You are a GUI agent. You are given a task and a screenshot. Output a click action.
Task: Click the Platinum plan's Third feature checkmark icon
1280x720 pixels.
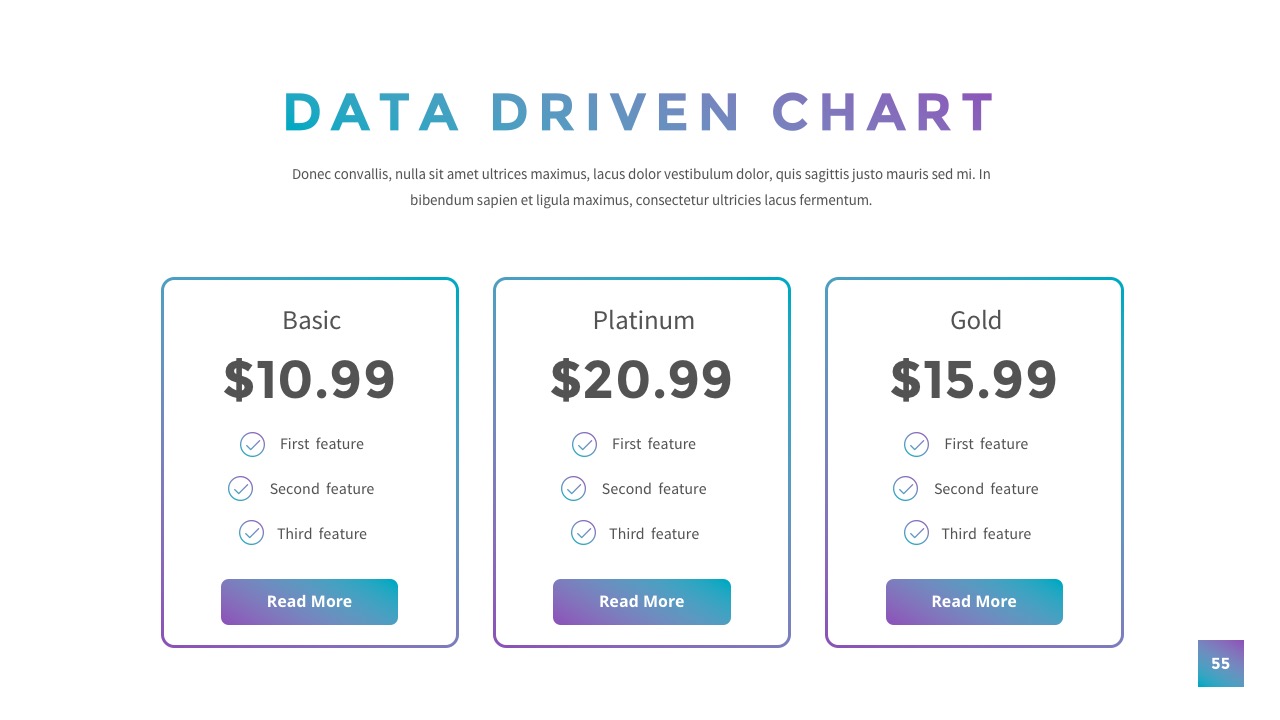pos(583,533)
